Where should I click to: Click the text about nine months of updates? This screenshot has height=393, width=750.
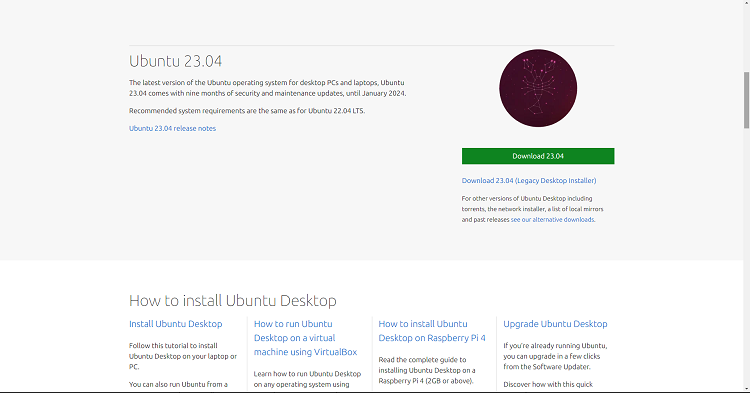pos(267,88)
